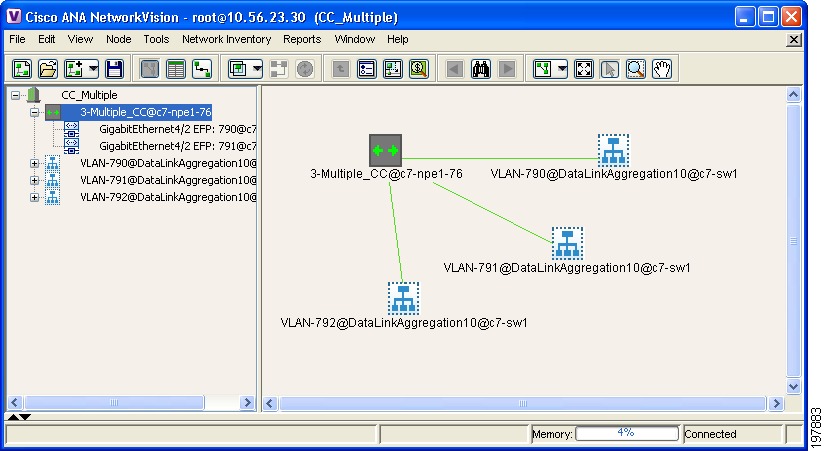The width and height of the screenshot is (824, 451).
Task: Select VLAN-792@DataLinkAggregation10 in the tree
Action: tap(168, 198)
